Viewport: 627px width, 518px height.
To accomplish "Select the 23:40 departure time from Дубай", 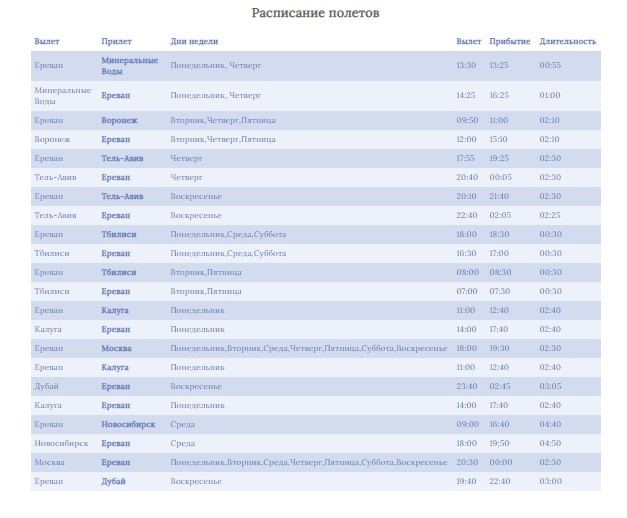I will [x=467, y=386].
